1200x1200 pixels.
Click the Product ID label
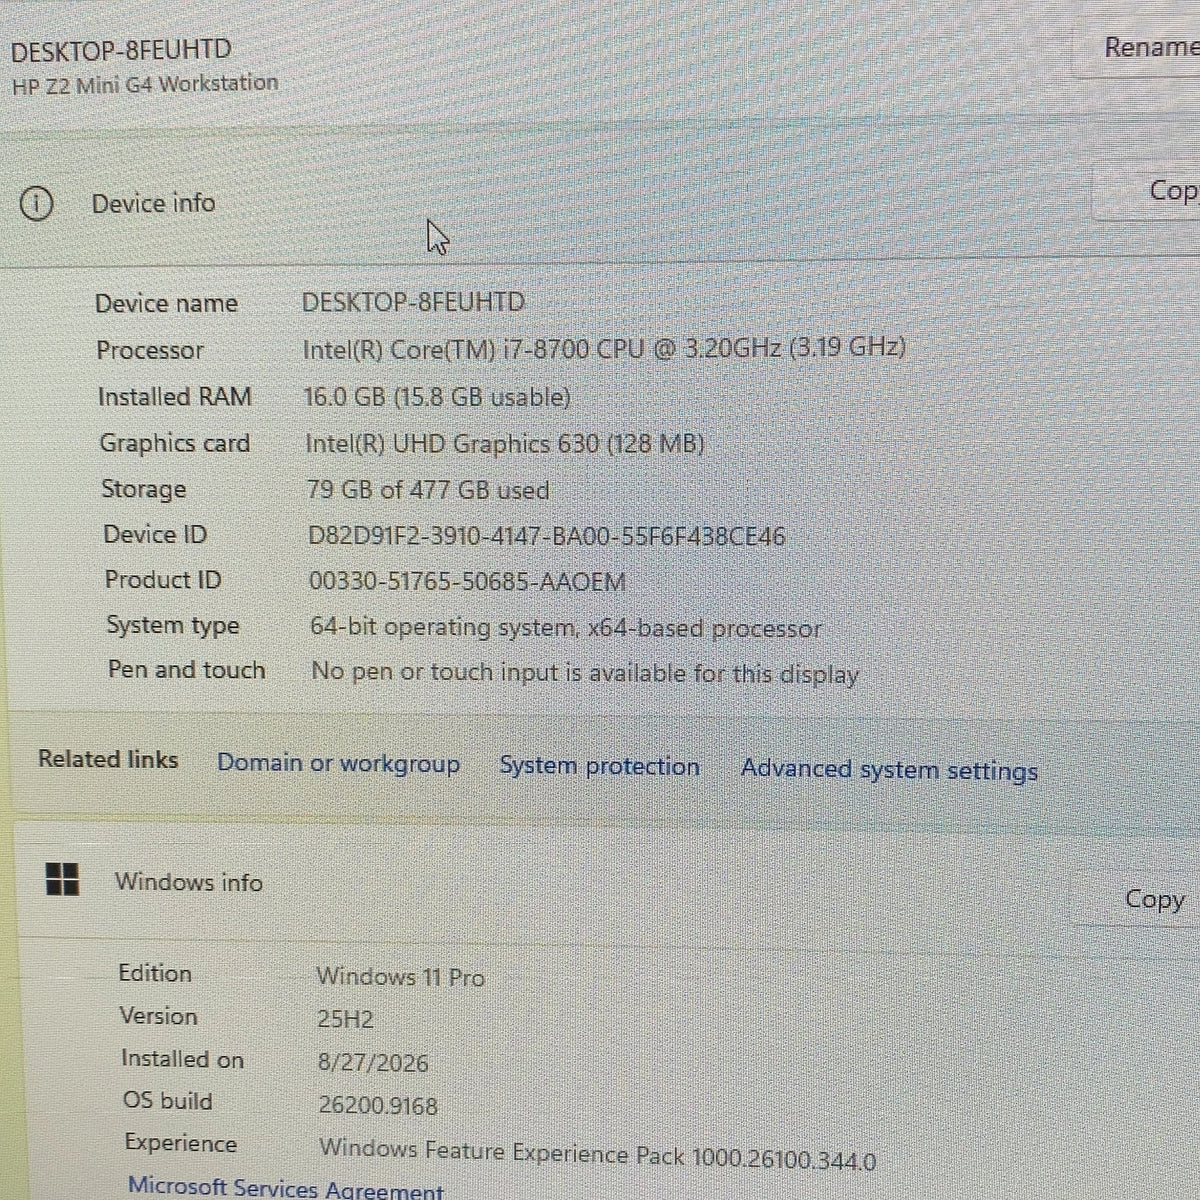(x=163, y=580)
